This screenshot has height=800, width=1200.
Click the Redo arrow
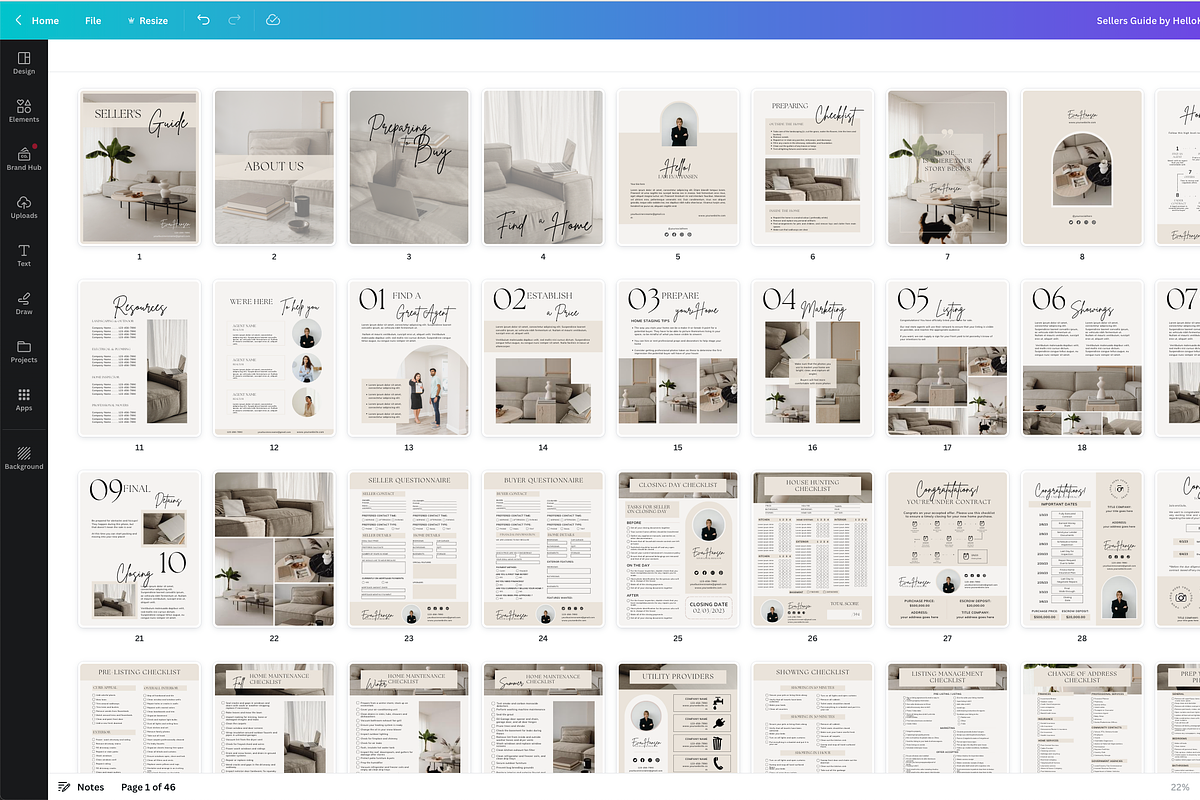click(234, 20)
